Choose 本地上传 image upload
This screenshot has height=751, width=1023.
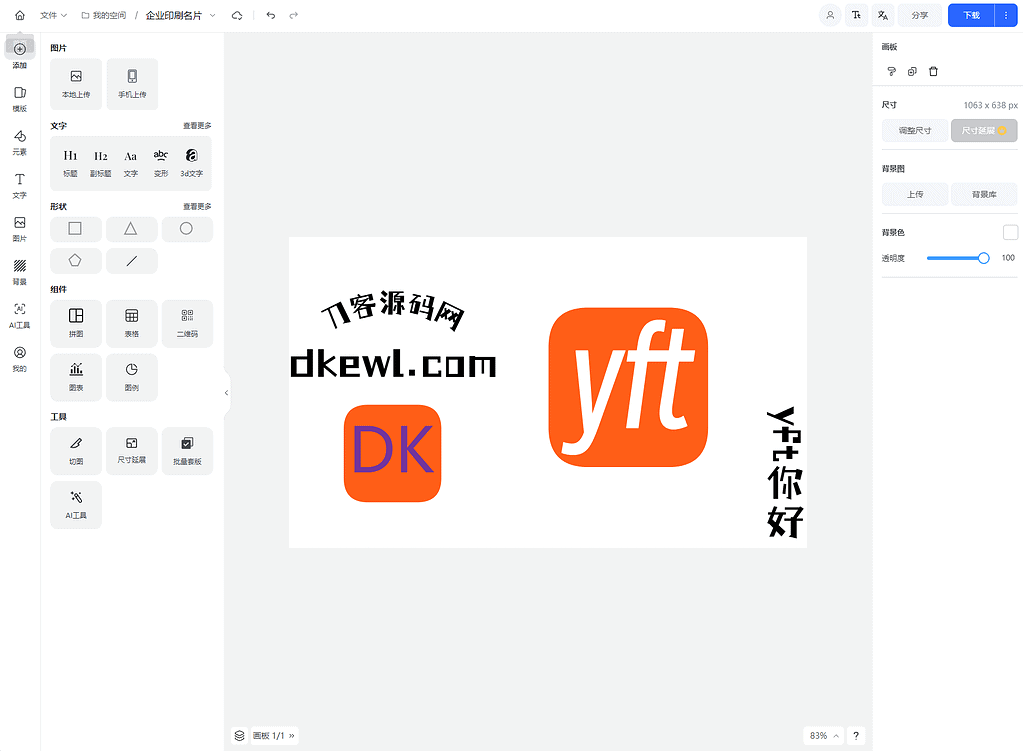pos(76,84)
